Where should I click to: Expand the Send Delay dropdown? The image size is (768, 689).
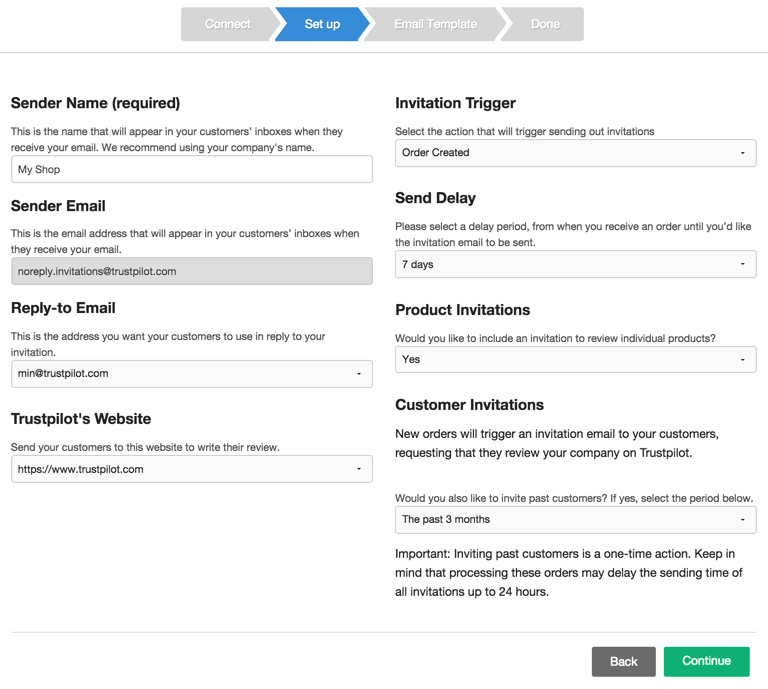coord(575,265)
